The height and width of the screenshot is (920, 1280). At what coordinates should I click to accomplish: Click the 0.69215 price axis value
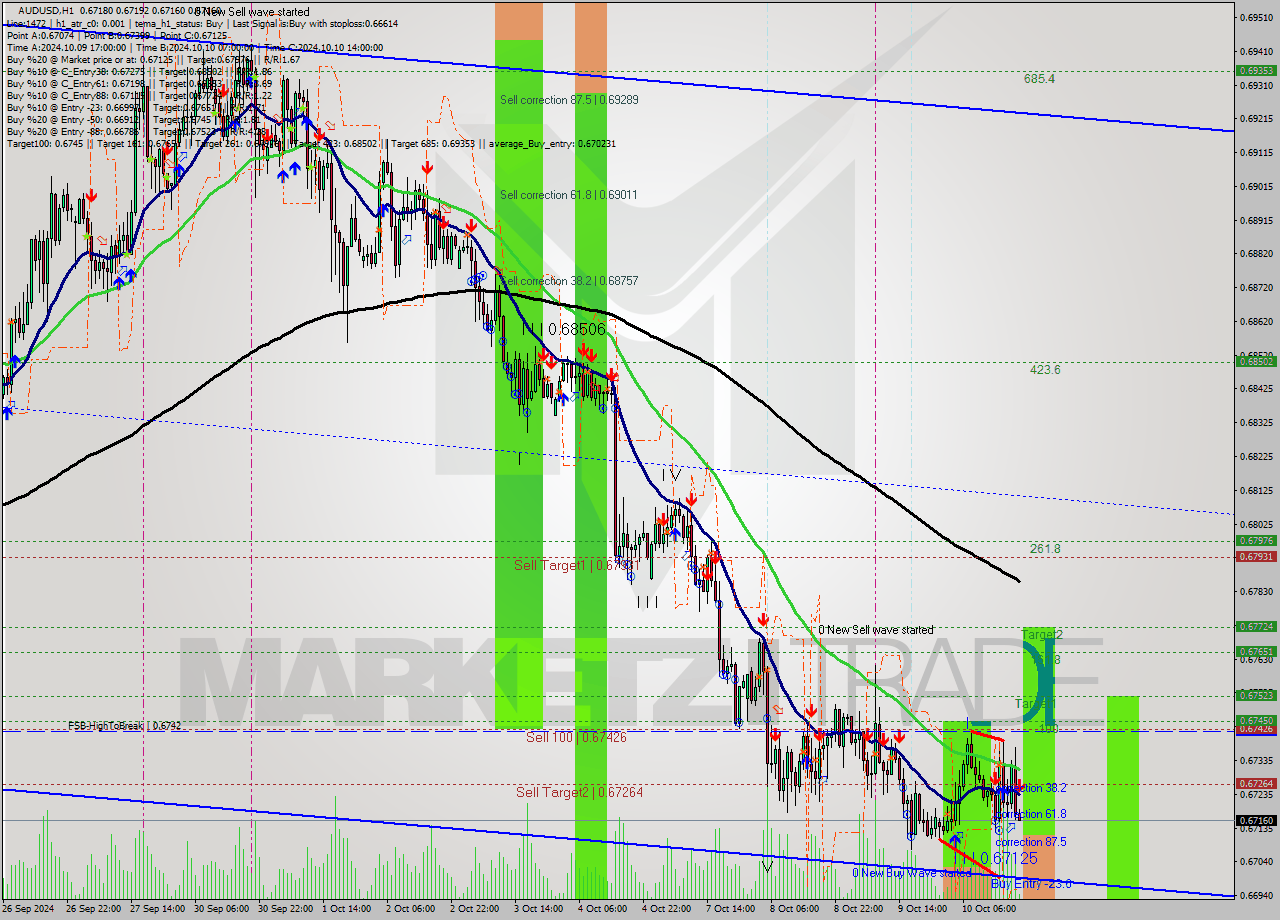point(1256,119)
